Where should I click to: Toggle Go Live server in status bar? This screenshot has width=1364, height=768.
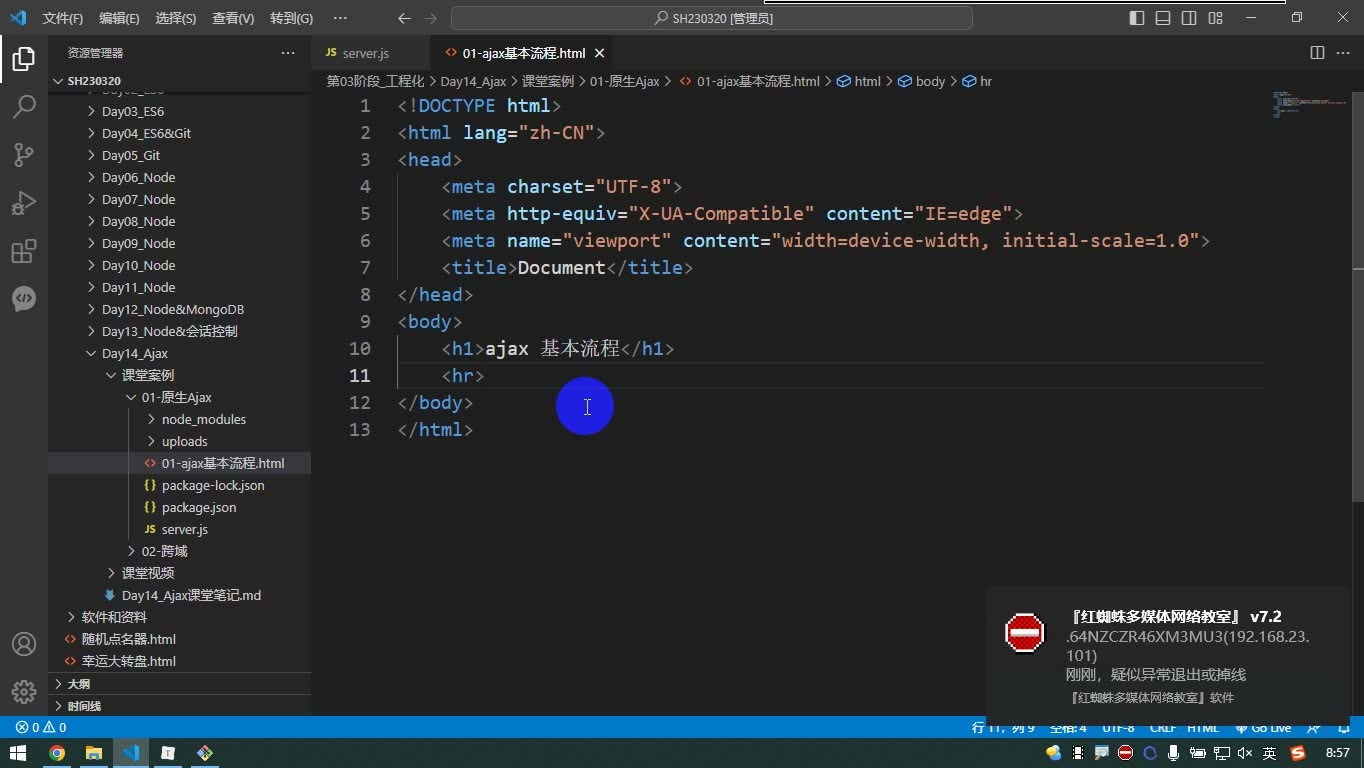[x=1264, y=728]
